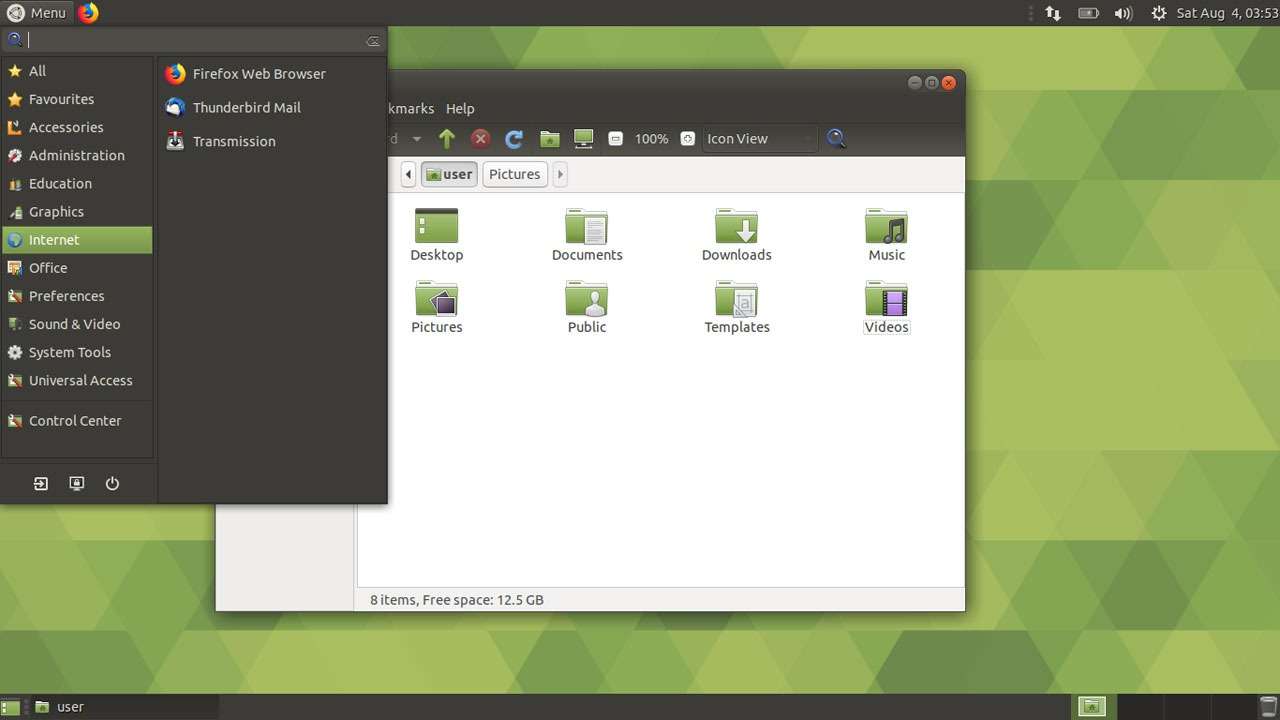This screenshot has height=720, width=1280.
Task: Start the Transmission torrent client
Action: [234, 141]
